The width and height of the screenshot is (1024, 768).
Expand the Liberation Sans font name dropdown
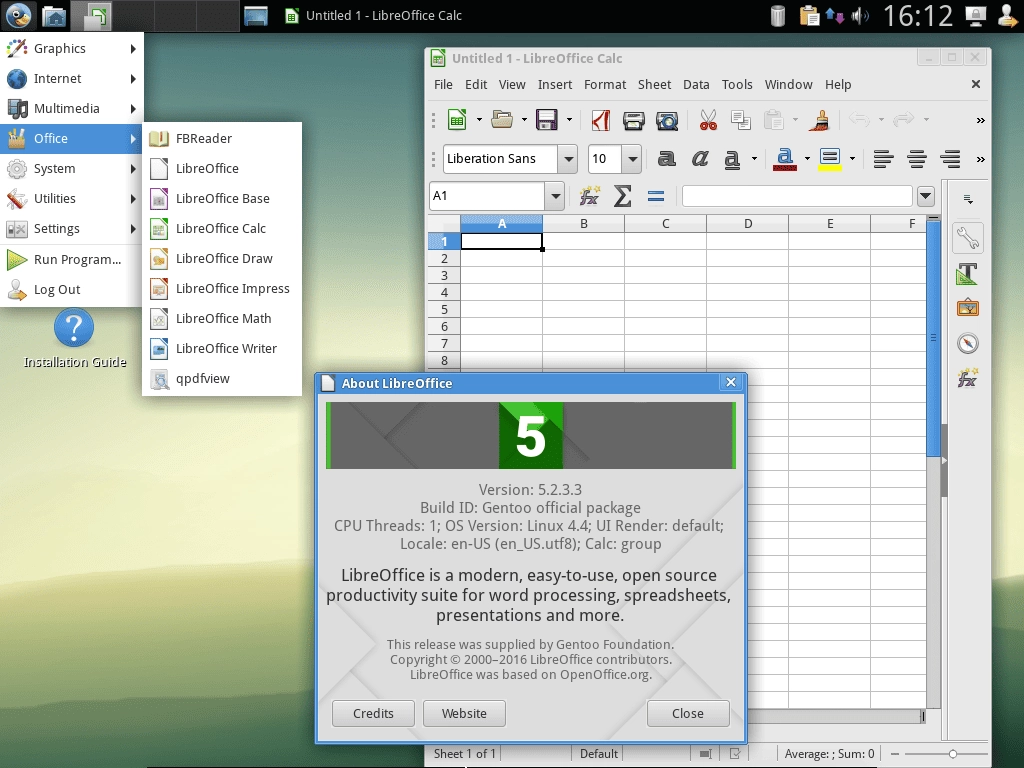(x=568, y=159)
